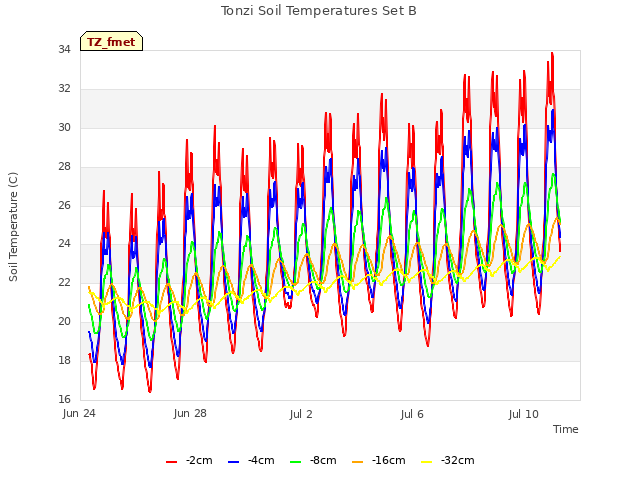Click the Jun 24 x-axis tick label
The image size is (640, 480).
79,413
